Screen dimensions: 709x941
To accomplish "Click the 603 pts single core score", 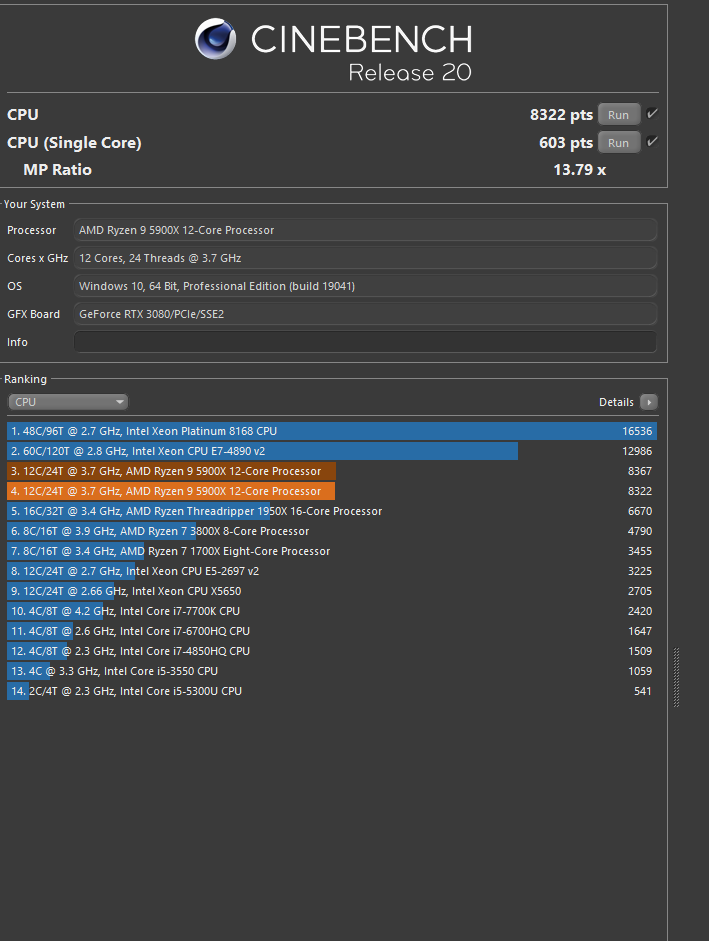I will [566, 143].
